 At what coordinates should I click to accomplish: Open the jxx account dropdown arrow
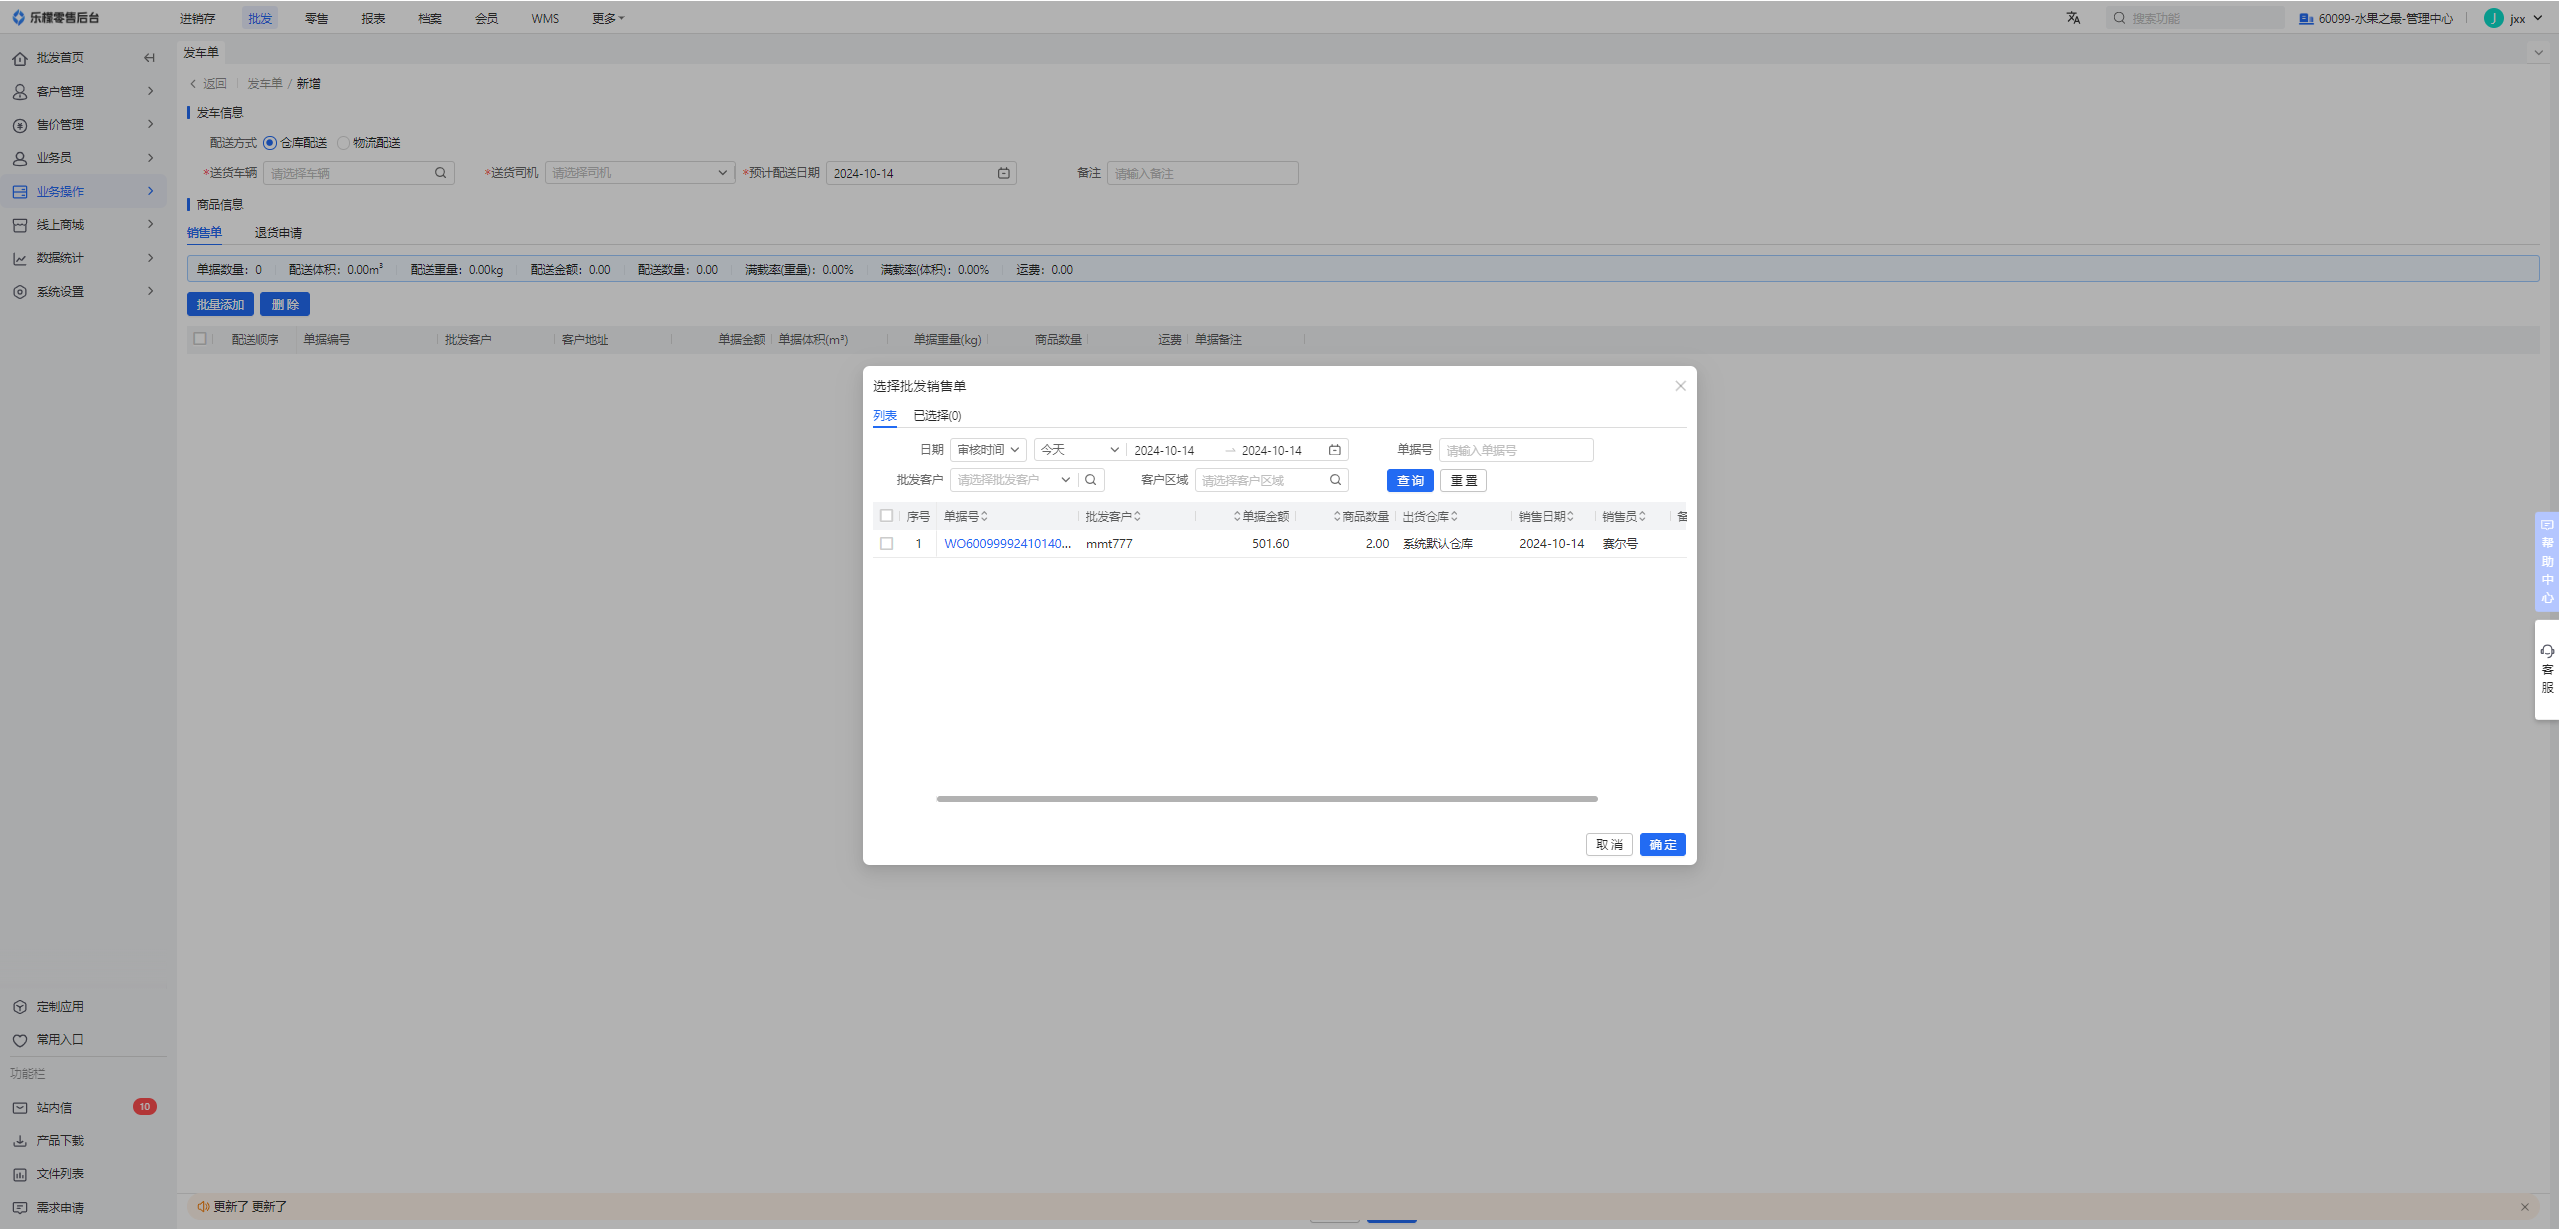pyautogui.click(x=2538, y=18)
